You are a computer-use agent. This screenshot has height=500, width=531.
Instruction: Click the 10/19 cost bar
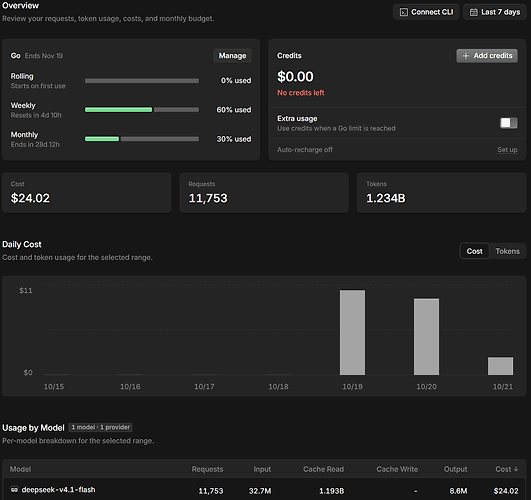coord(352,332)
